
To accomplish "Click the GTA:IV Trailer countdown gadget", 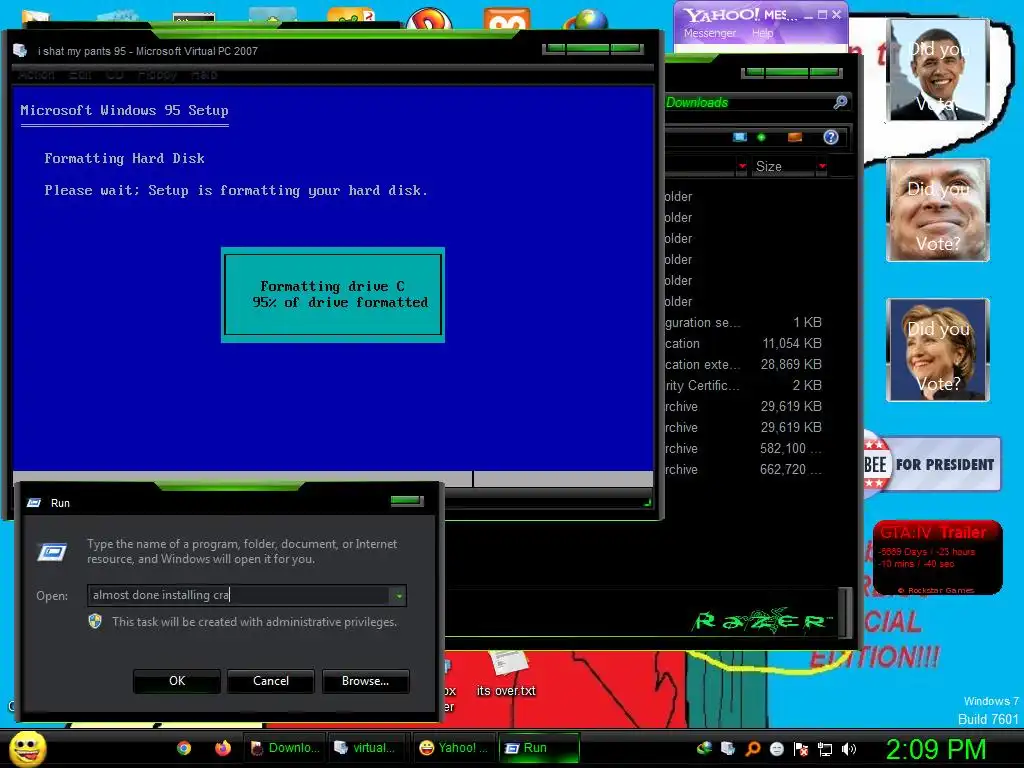I will 938,557.
